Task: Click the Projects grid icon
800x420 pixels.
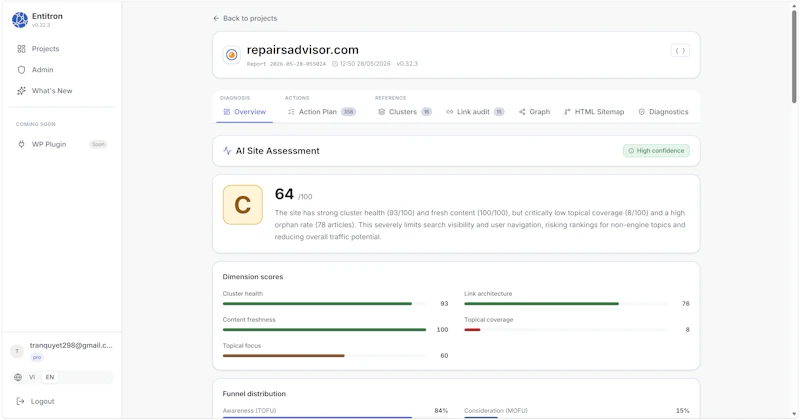Action: 21,49
